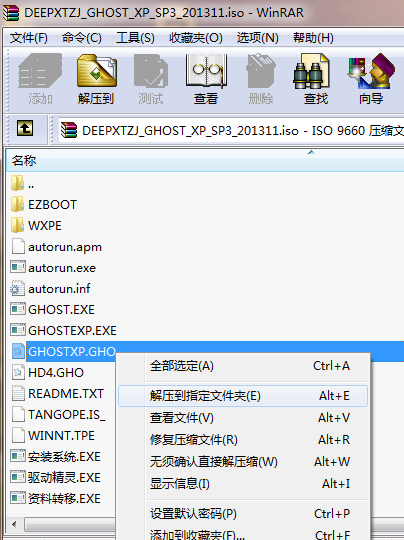Click the HD4.GHO file icon
The width and height of the screenshot is (404, 540).
point(18,372)
